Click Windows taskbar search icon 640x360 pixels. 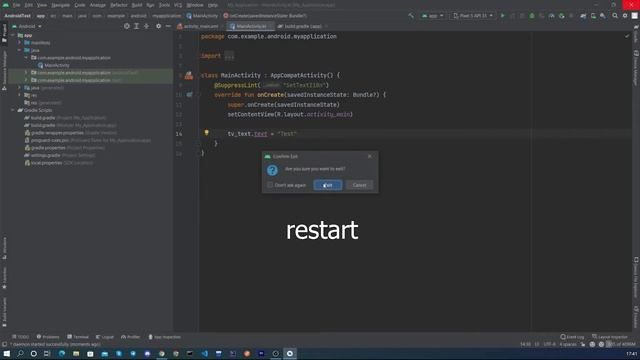click(20, 353)
